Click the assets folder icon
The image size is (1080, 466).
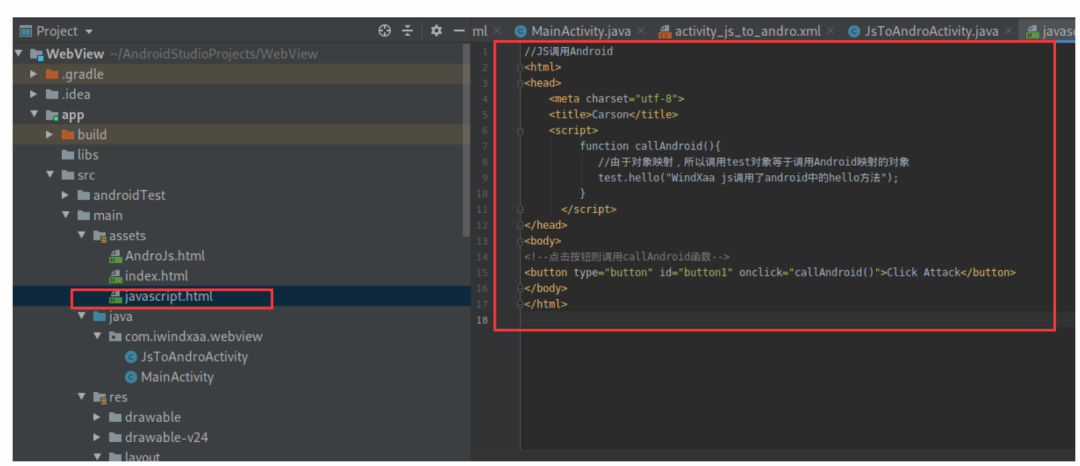tap(99, 236)
